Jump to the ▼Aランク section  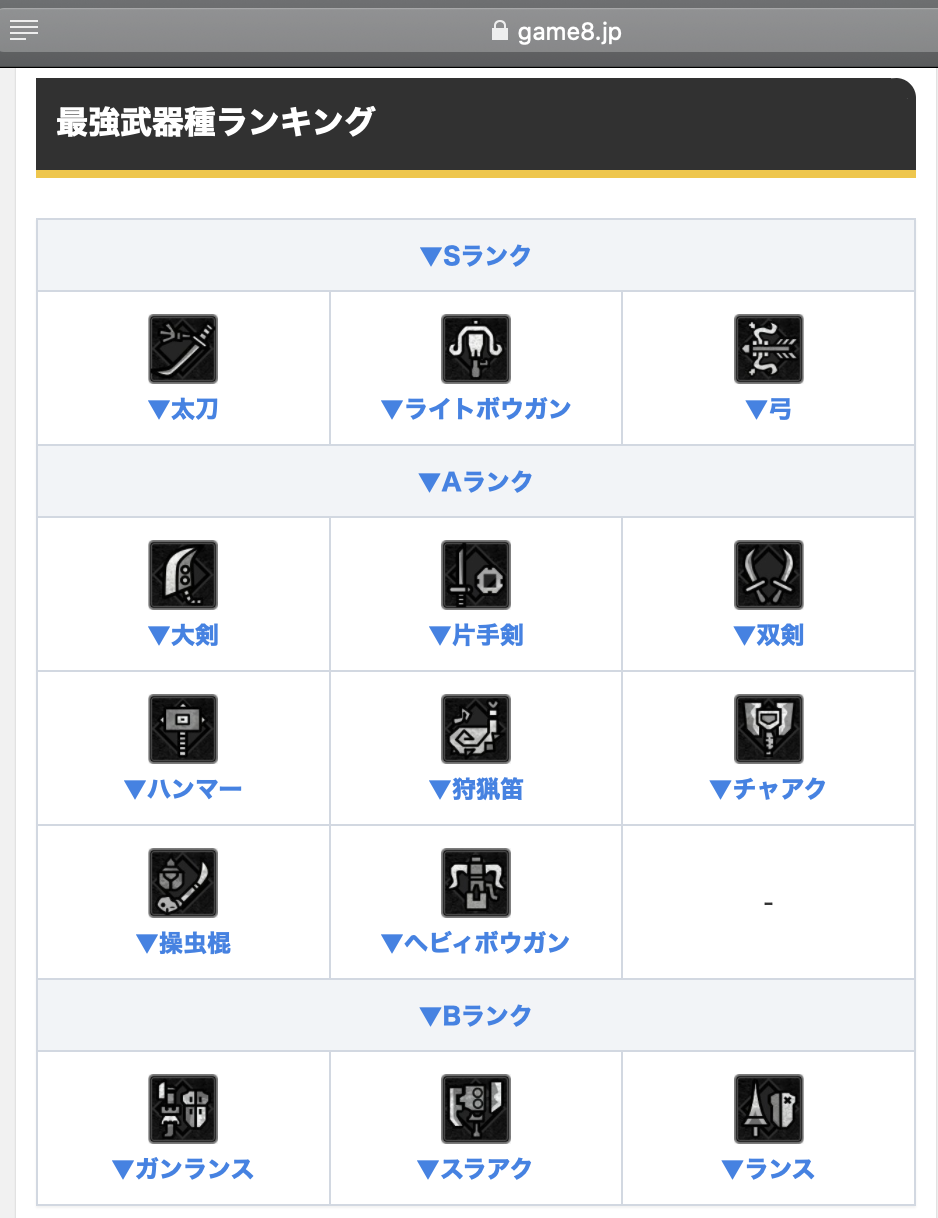pos(476,482)
